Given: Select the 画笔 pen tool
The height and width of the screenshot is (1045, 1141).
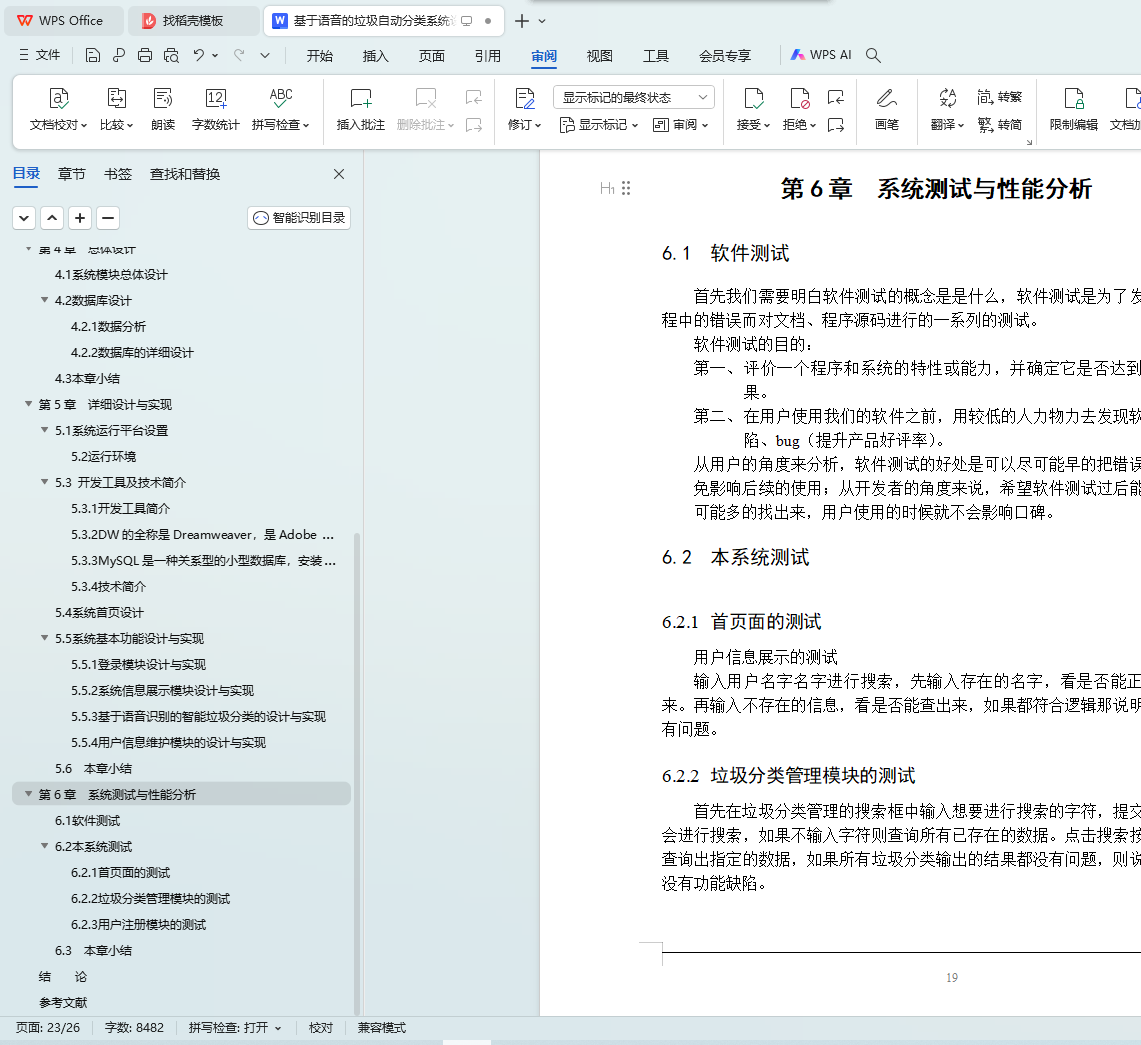Looking at the screenshot, I should point(886,109).
